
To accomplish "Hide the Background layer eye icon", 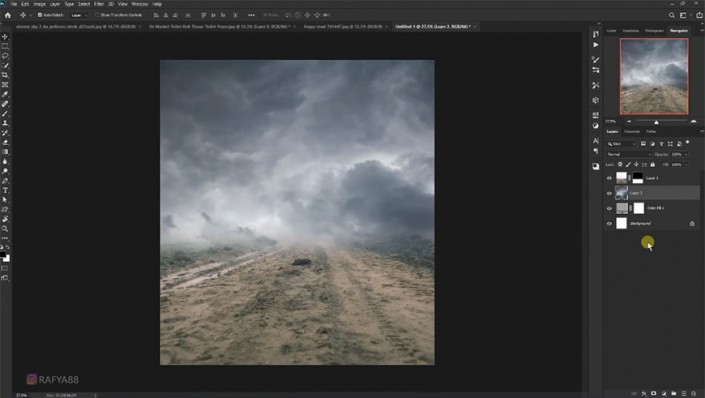I will (609, 223).
